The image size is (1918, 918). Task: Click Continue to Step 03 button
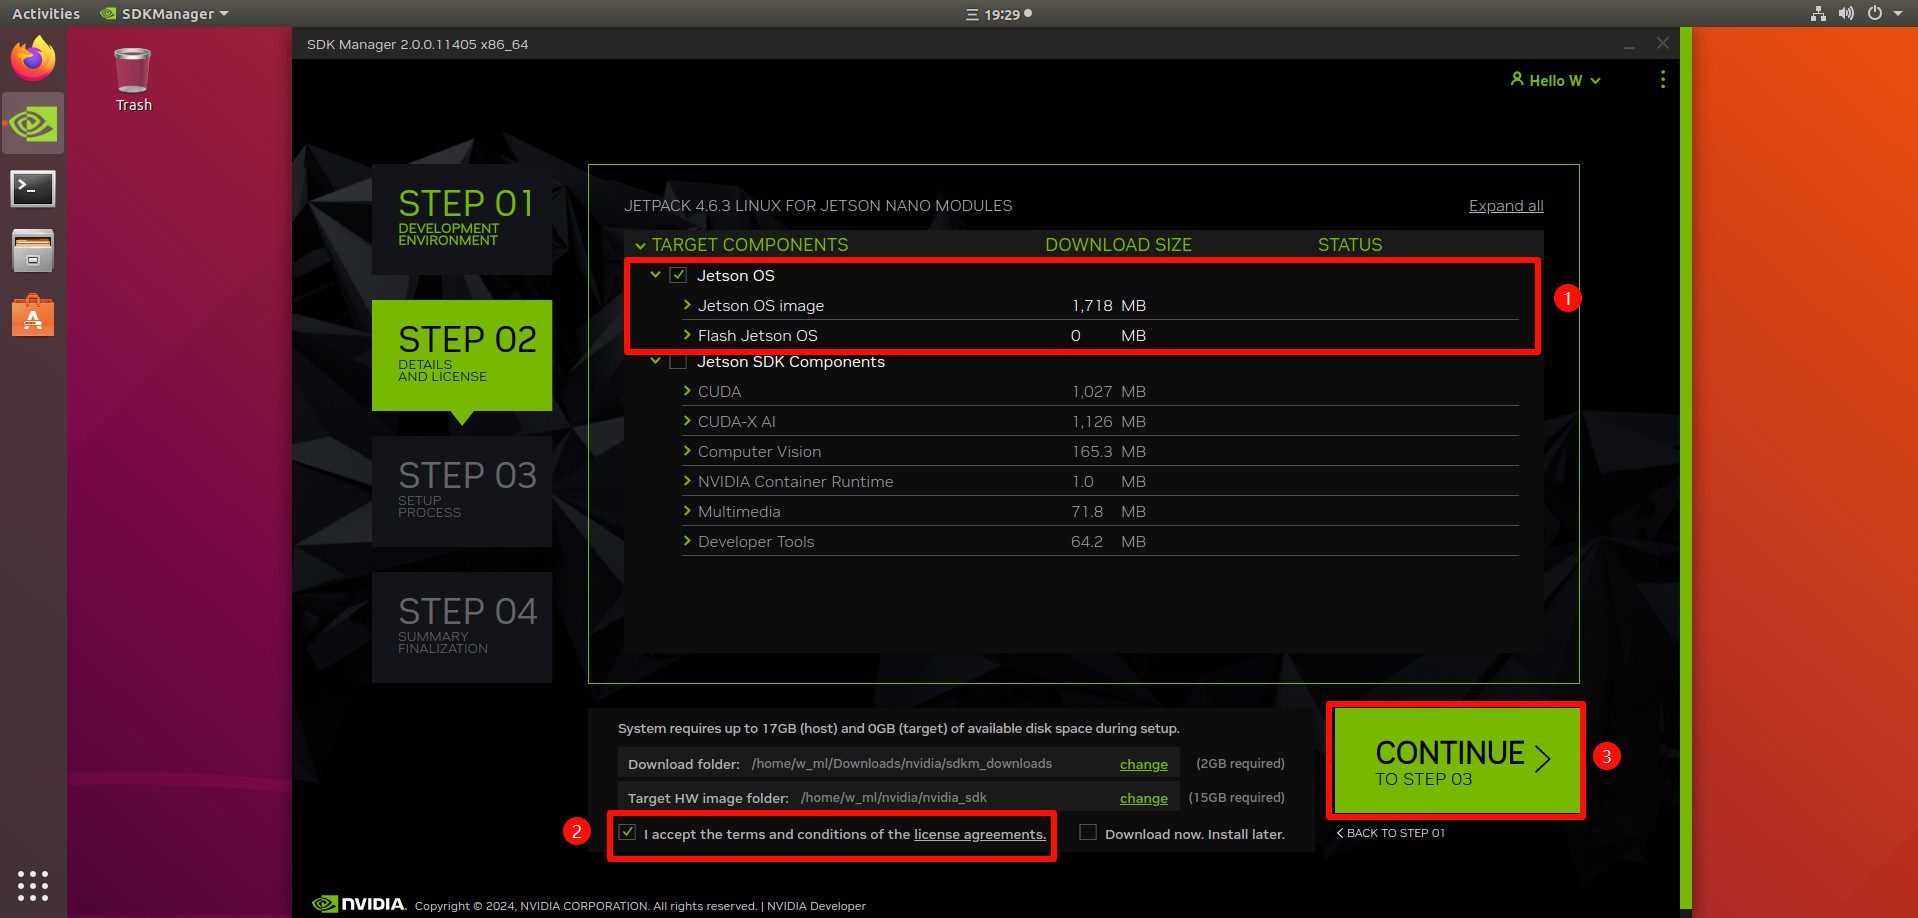point(1456,761)
